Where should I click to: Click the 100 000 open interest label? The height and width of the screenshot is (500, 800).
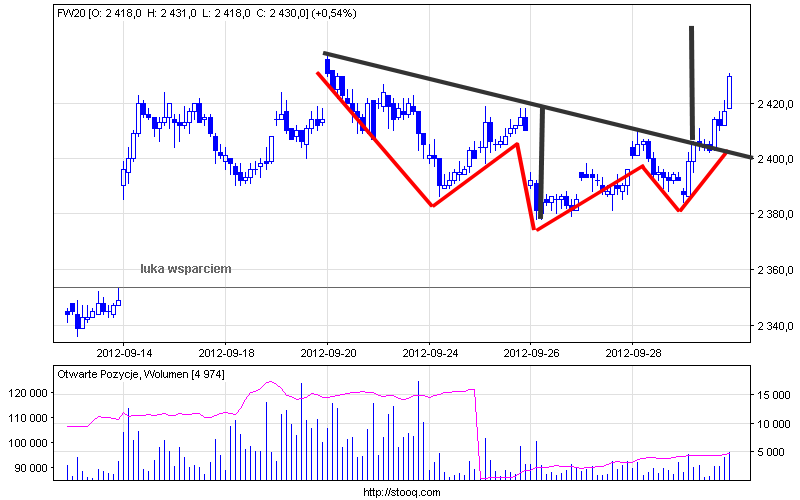pyautogui.click(x=28, y=443)
